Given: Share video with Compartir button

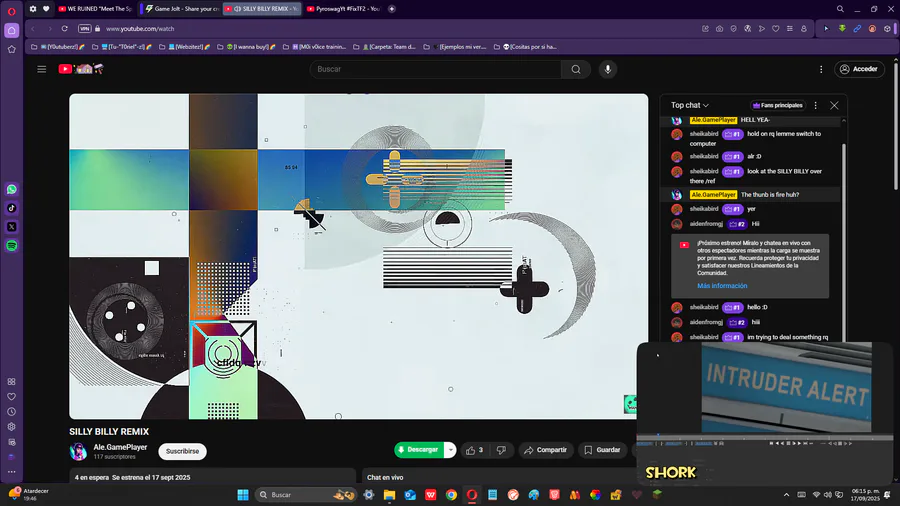Looking at the screenshot, I should (546, 450).
